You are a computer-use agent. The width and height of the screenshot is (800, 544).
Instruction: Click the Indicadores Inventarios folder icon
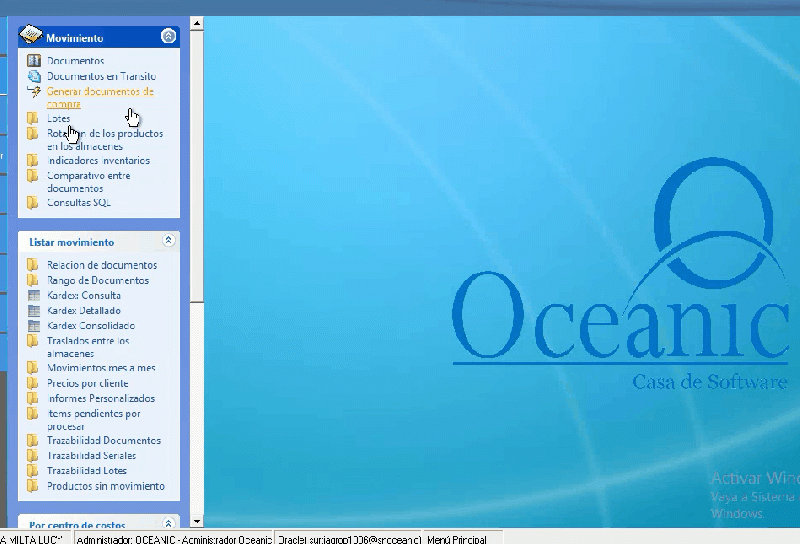click(34, 160)
